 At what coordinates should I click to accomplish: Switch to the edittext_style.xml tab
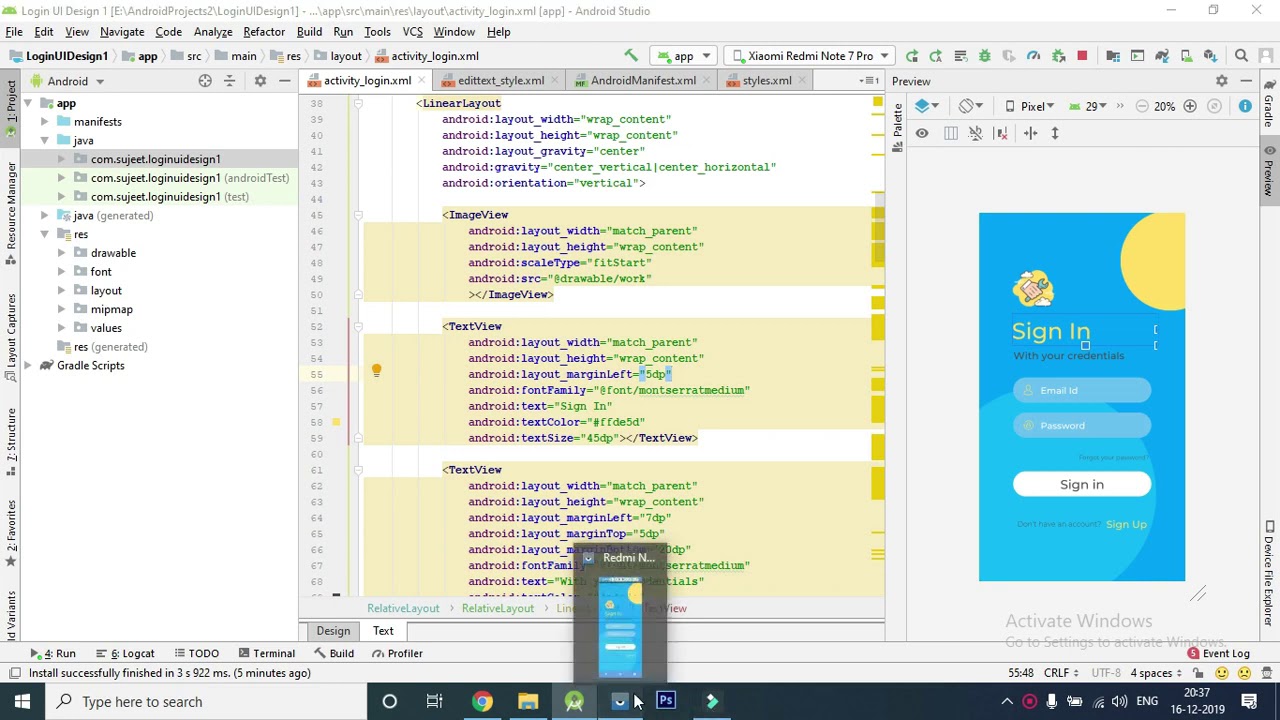(x=501, y=81)
